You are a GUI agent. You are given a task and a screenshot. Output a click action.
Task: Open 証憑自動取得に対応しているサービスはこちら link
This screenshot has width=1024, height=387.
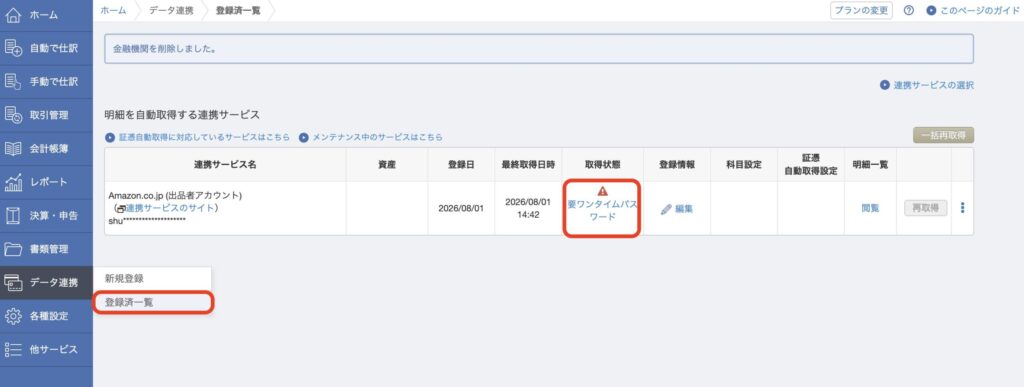pos(198,137)
